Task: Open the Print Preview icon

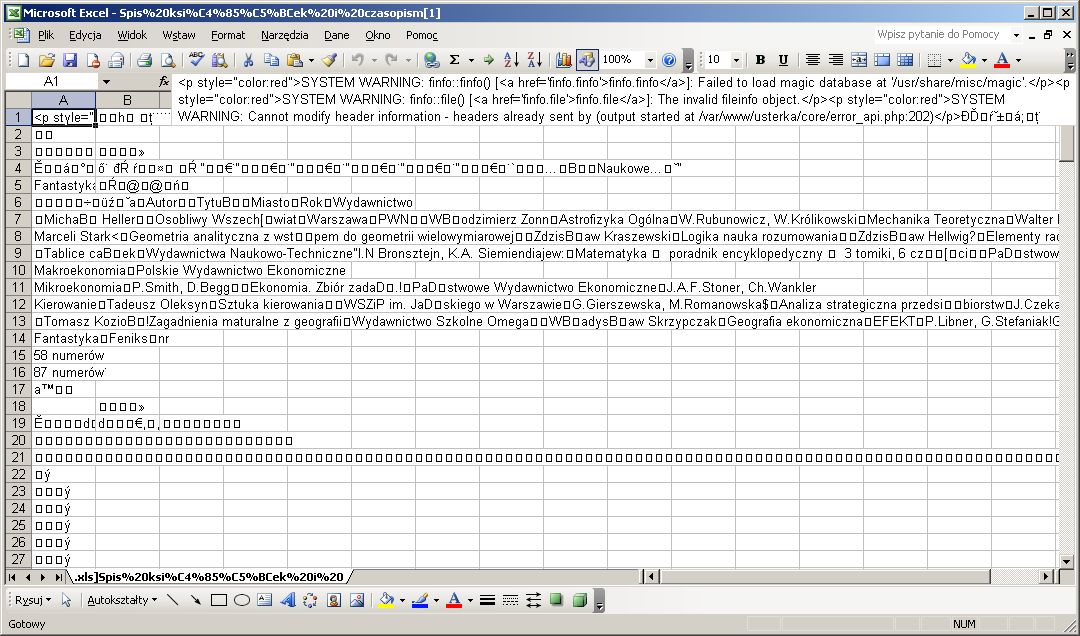Action: (166, 60)
